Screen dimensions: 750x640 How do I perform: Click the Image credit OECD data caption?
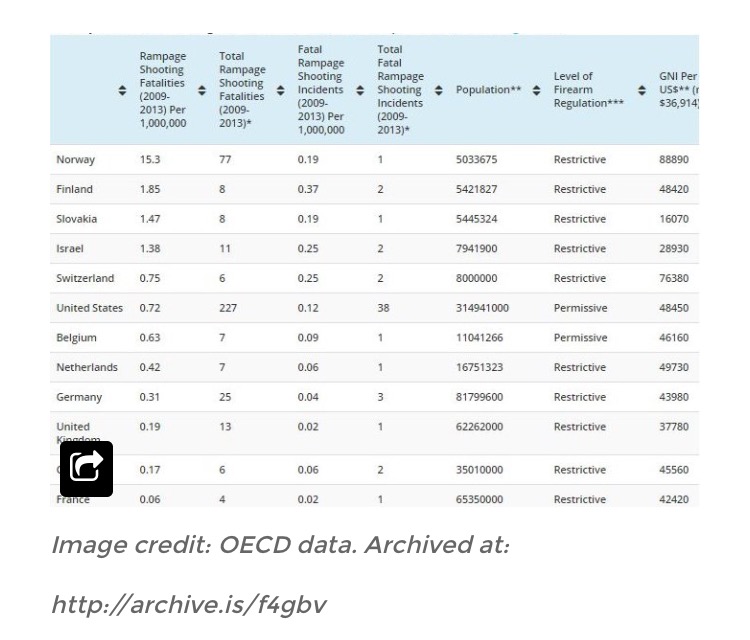280,545
